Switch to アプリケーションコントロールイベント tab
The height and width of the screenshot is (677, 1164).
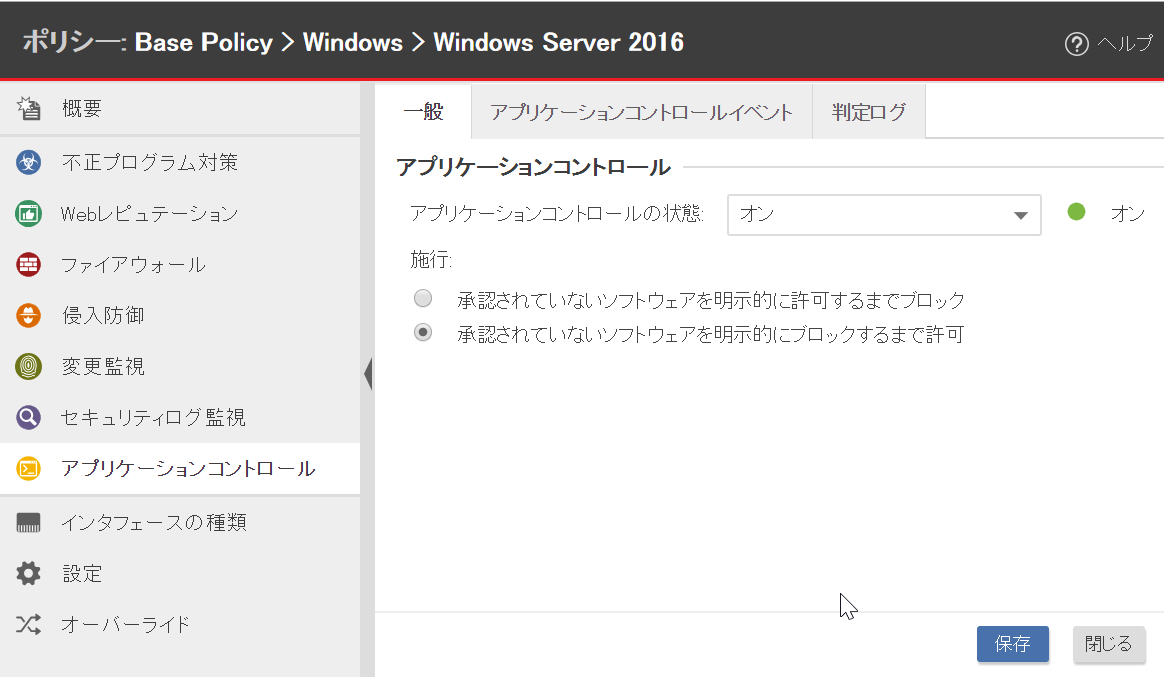click(x=641, y=112)
